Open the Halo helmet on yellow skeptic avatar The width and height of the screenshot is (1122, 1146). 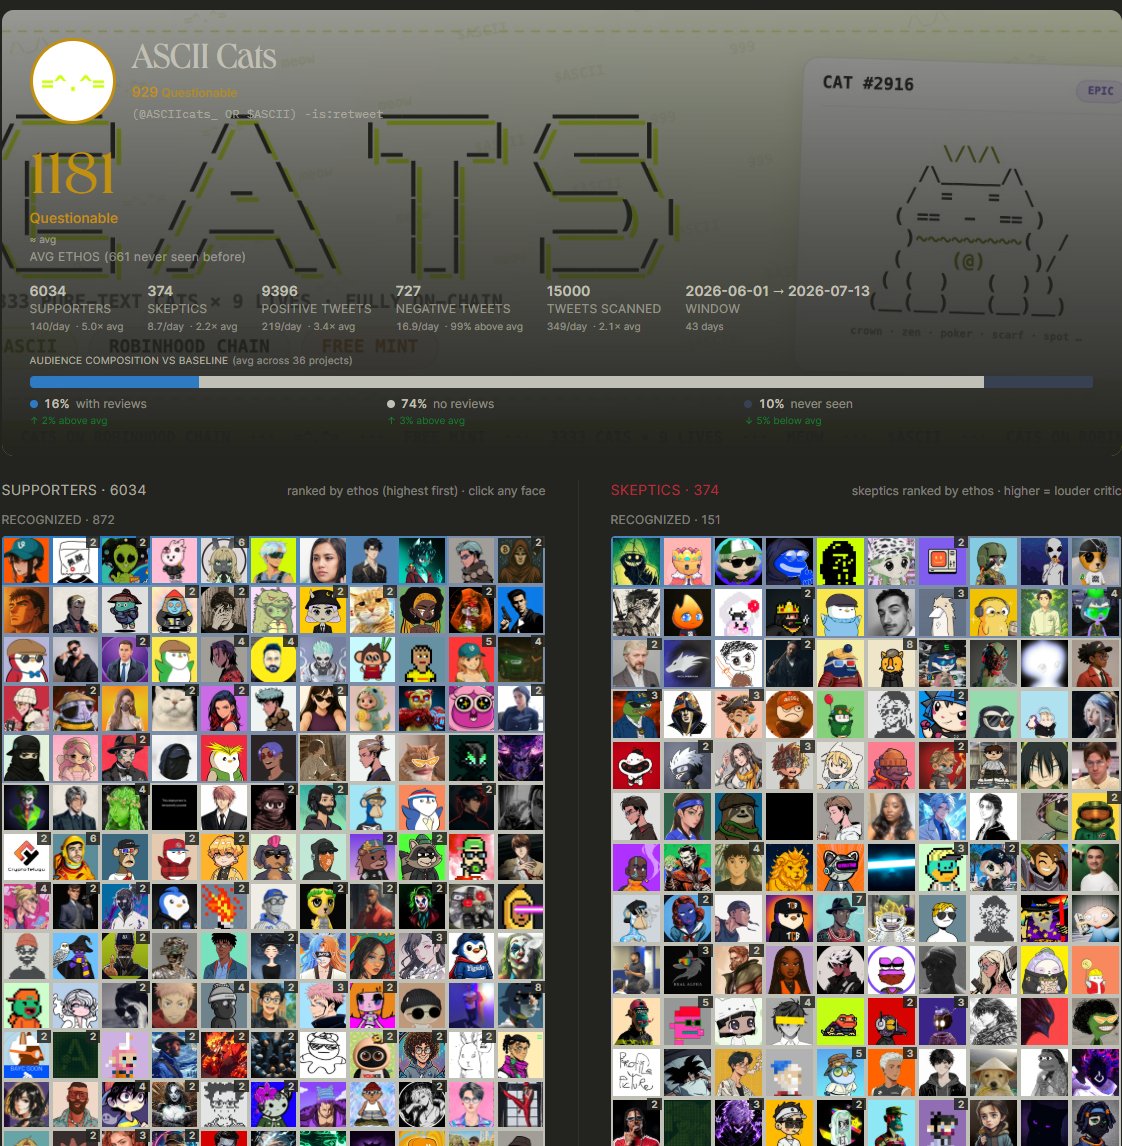[x=1096, y=816]
